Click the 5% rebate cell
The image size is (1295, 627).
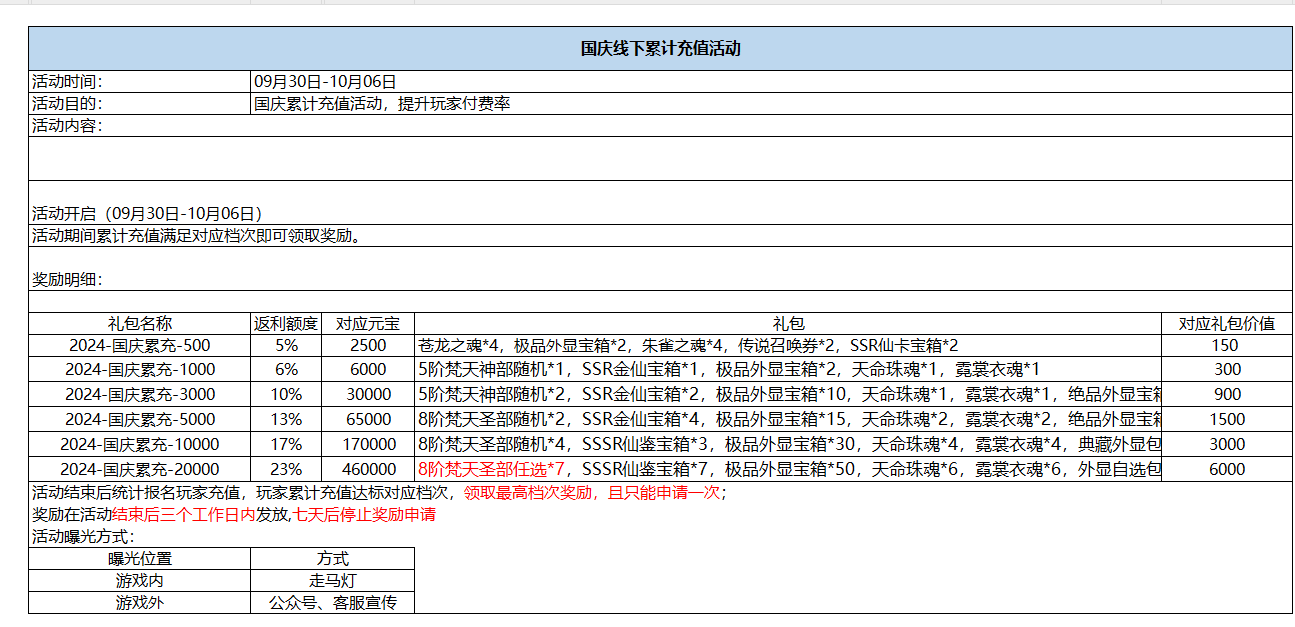coord(286,345)
